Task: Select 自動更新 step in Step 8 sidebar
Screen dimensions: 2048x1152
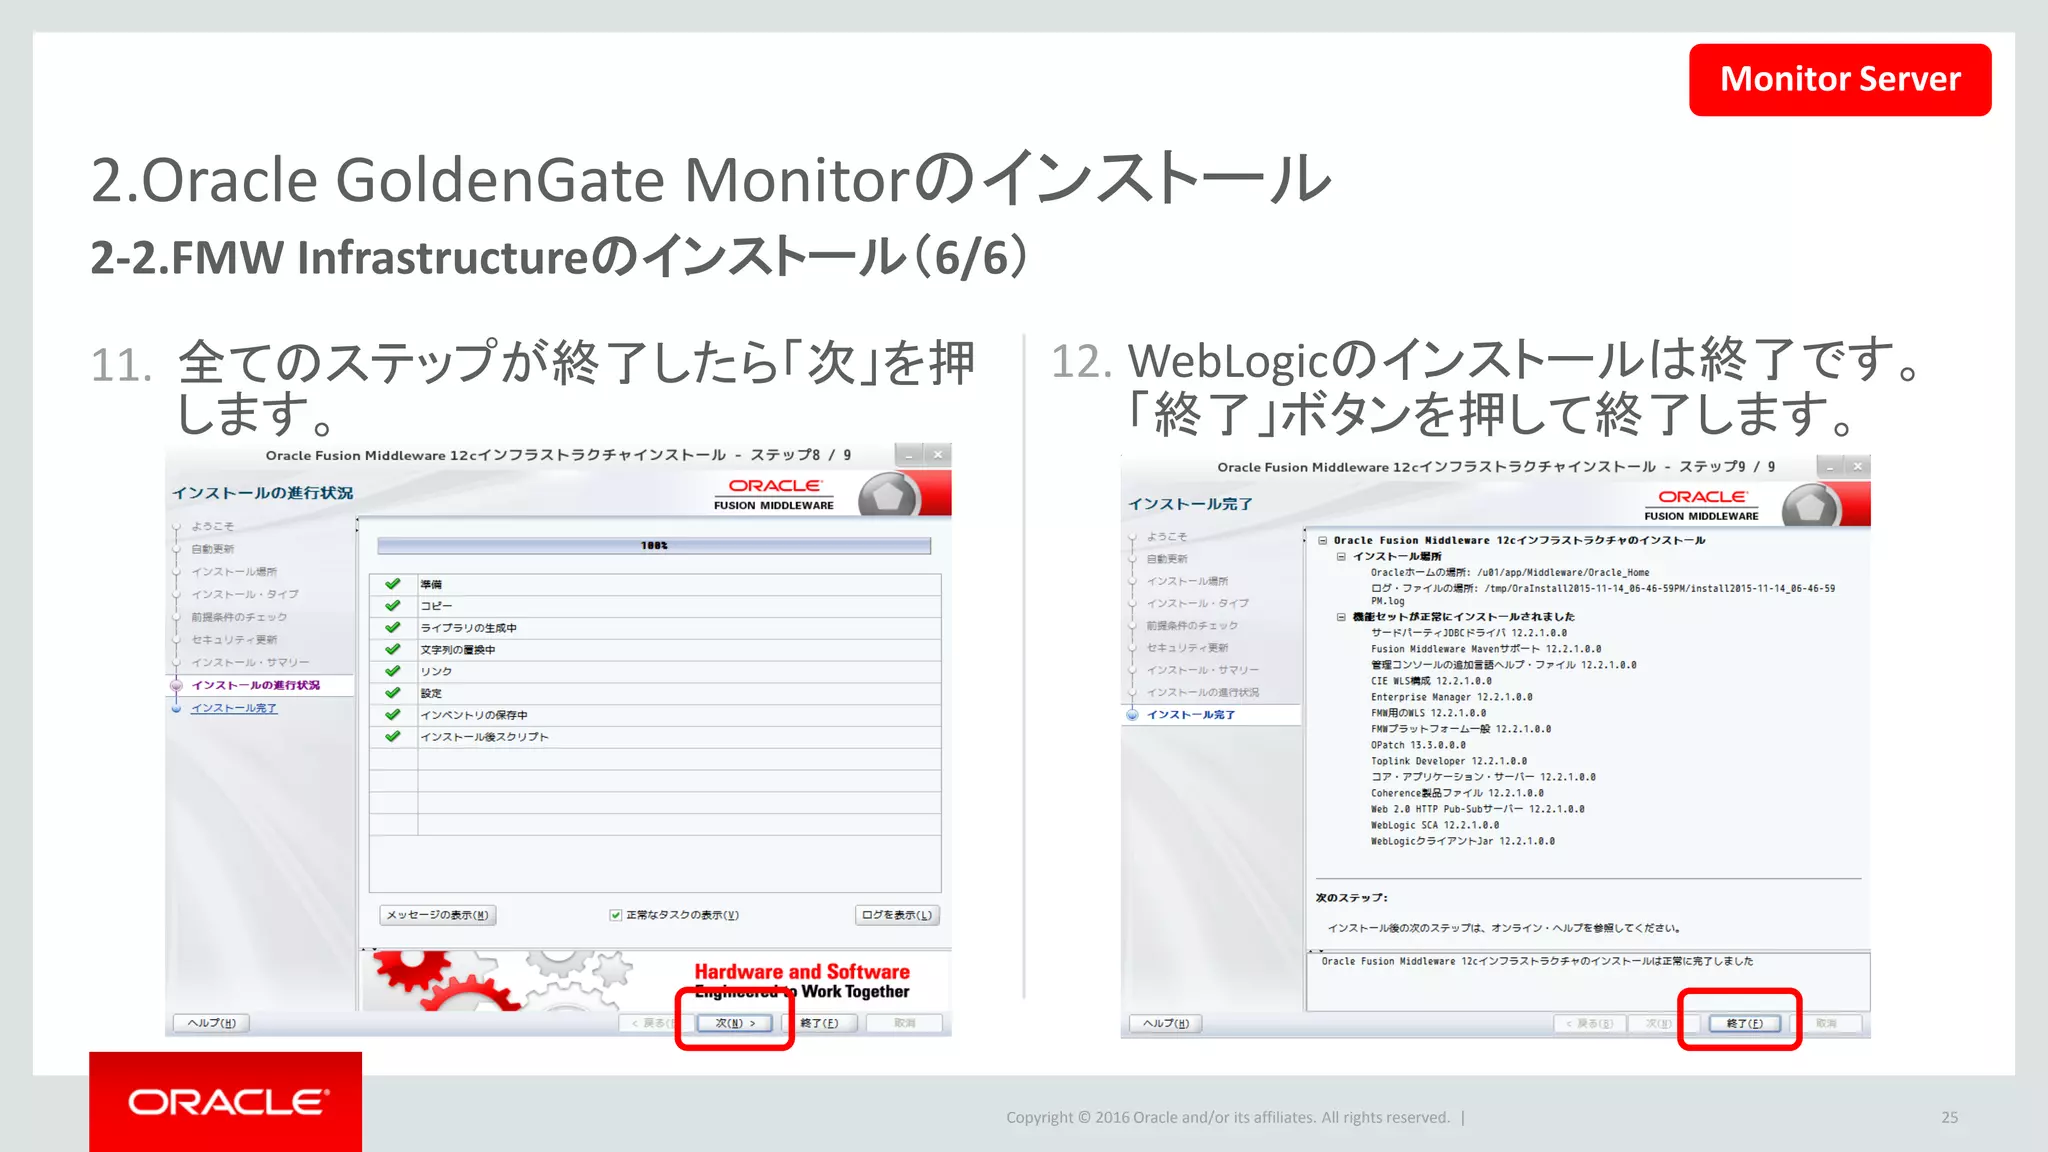Action: pyautogui.click(x=213, y=549)
